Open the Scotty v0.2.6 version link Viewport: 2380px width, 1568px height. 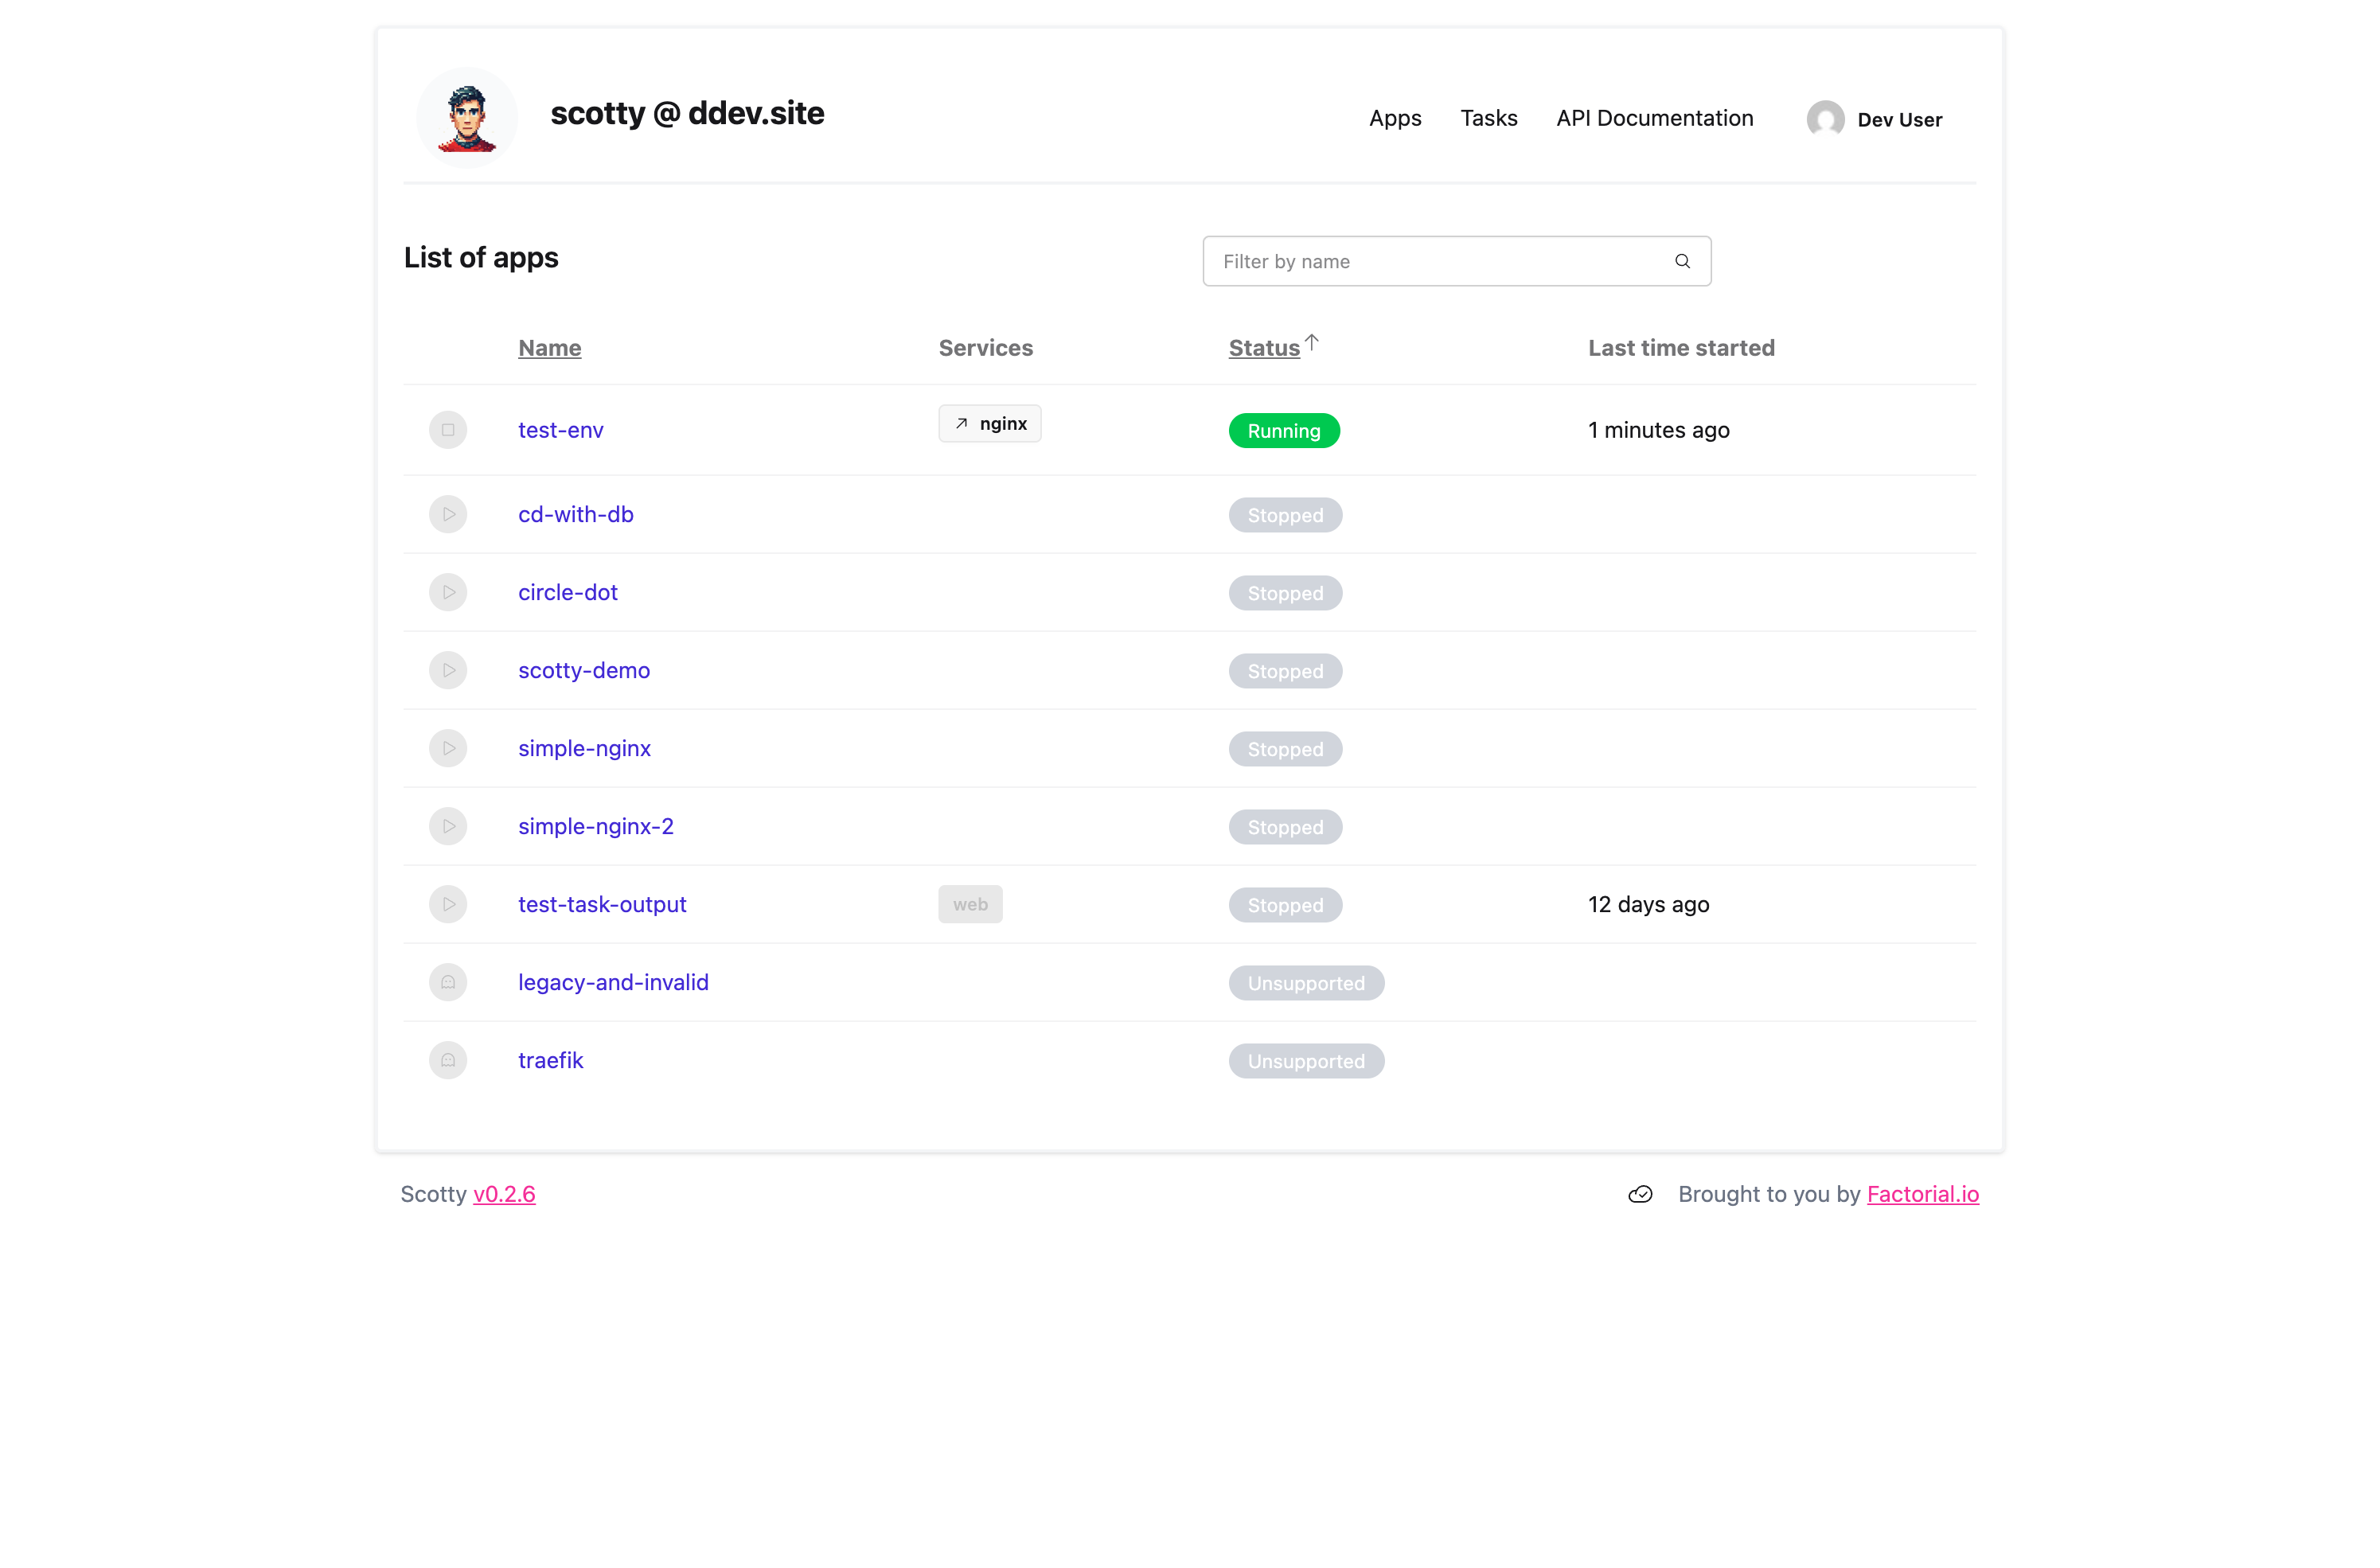tap(504, 1194)
